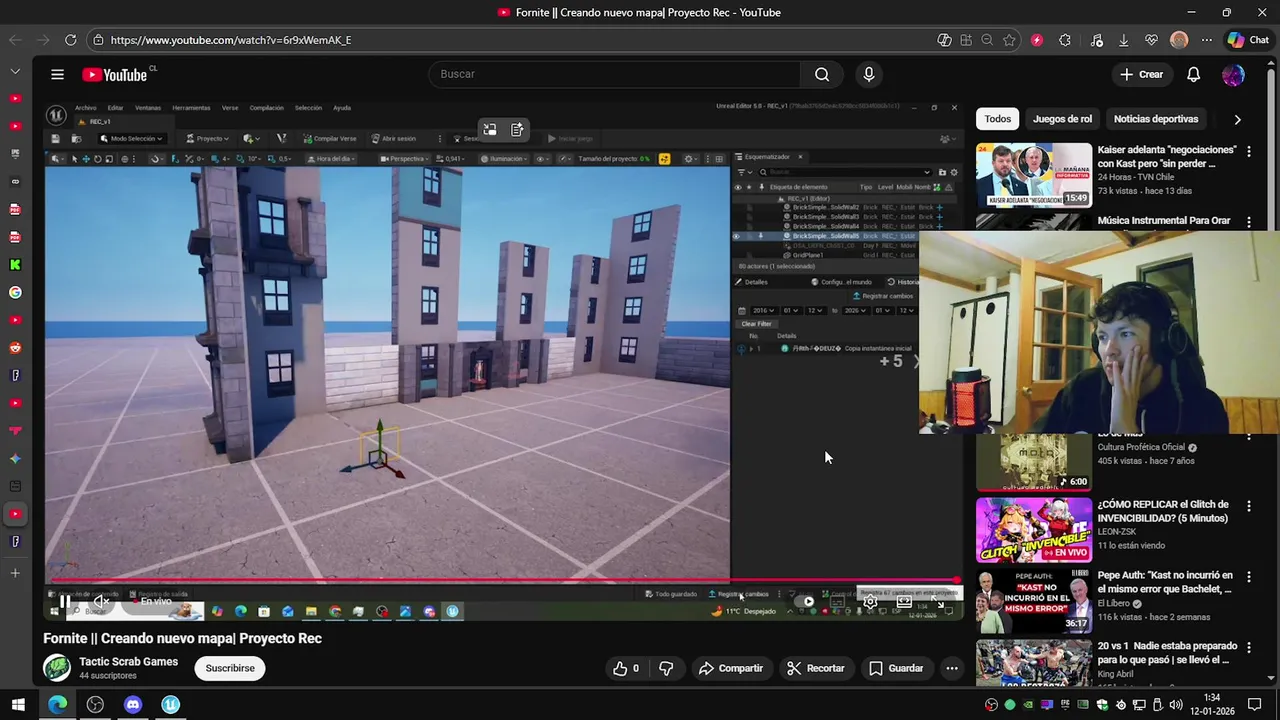Open a new vertical tab with plus
This screenshot has height=720, width=1280.
coord(15,573)
